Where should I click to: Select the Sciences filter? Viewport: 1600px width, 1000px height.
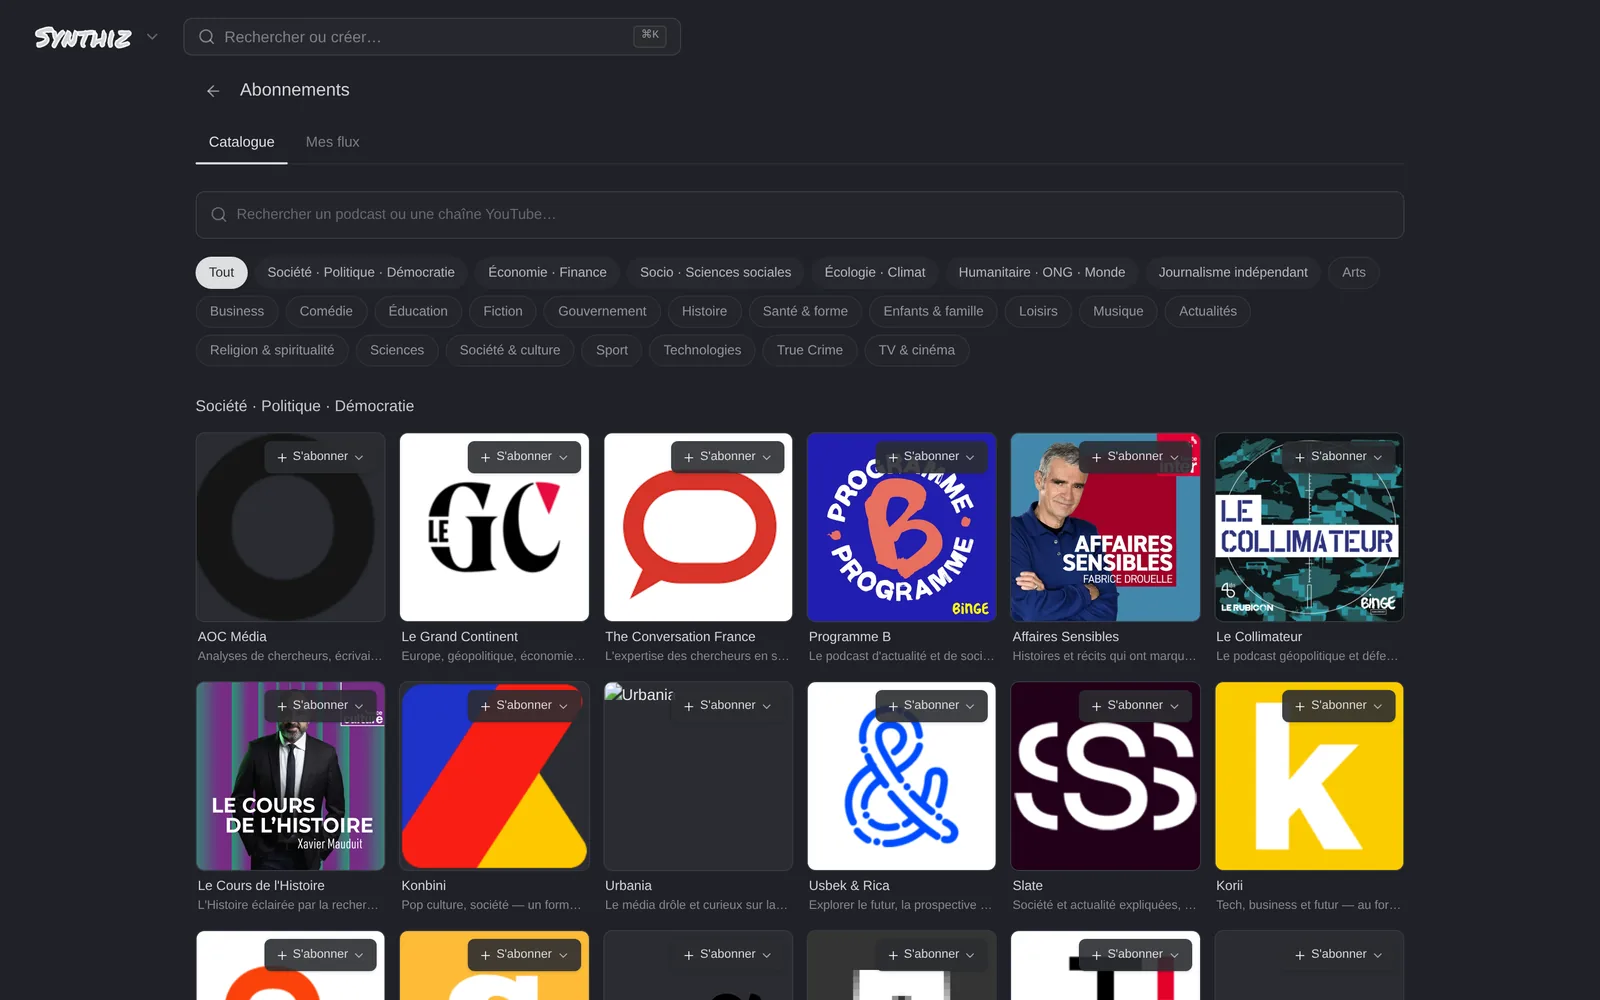click(397, 350)
